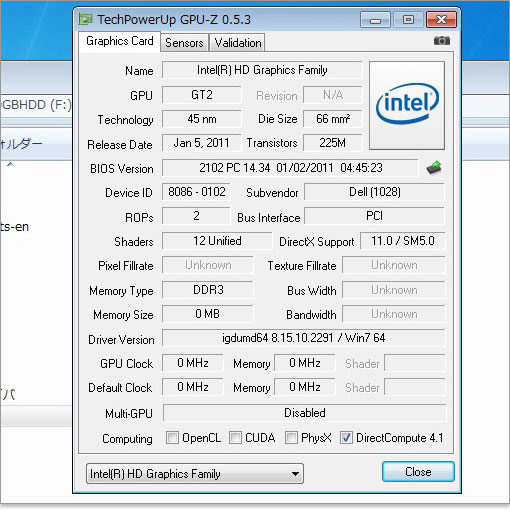Image resolution: width=510 pixels, height=511 pixels.
Task: Click the Release Date field Jan 5, 2011
Action: coord(202,143)
